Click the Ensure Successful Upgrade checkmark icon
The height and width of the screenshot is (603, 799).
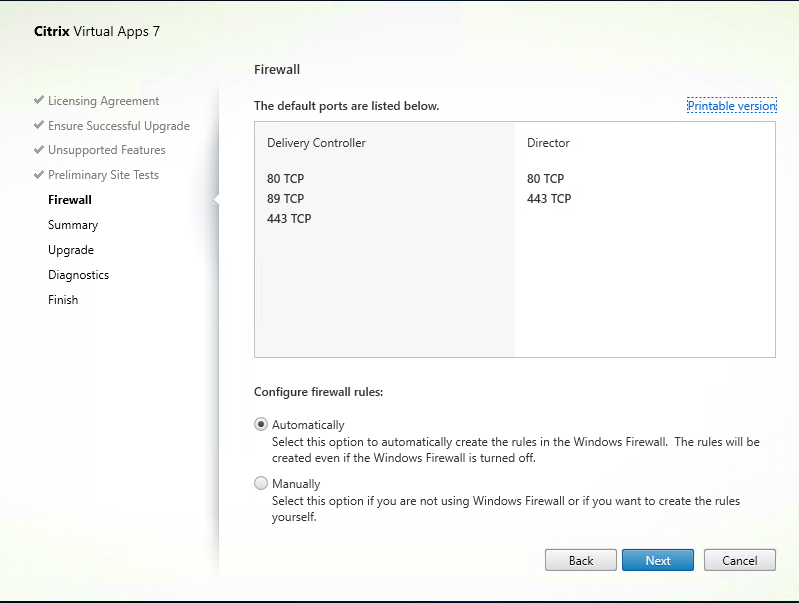[39, 125]
